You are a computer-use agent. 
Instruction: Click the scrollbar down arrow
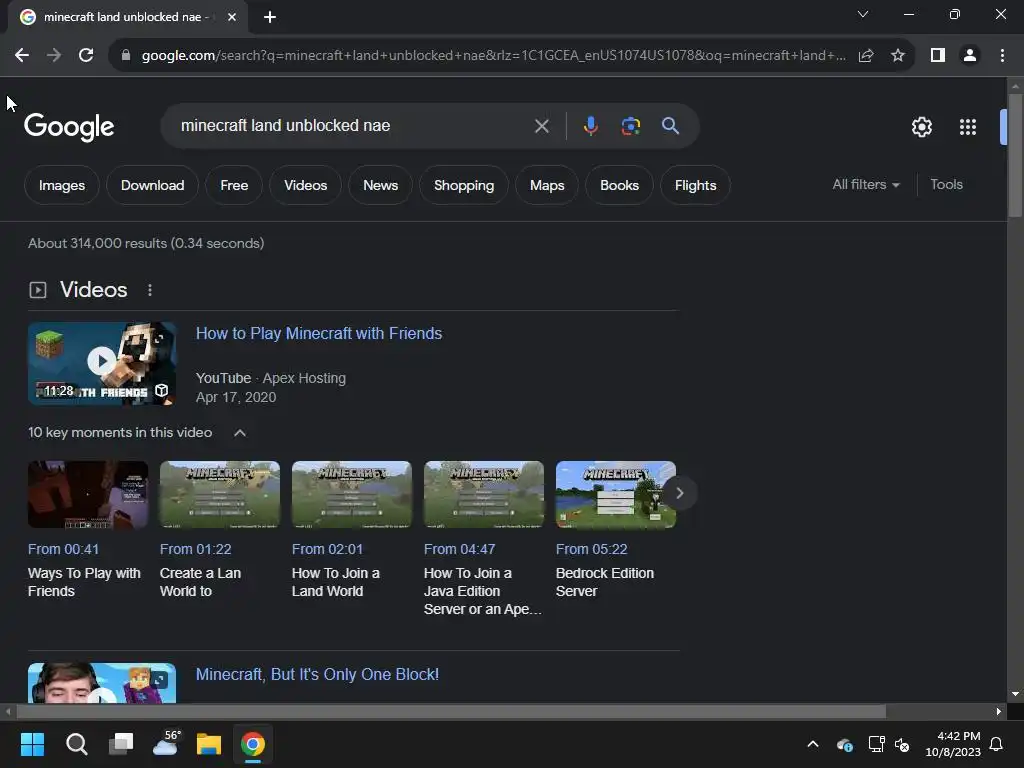1015,694
